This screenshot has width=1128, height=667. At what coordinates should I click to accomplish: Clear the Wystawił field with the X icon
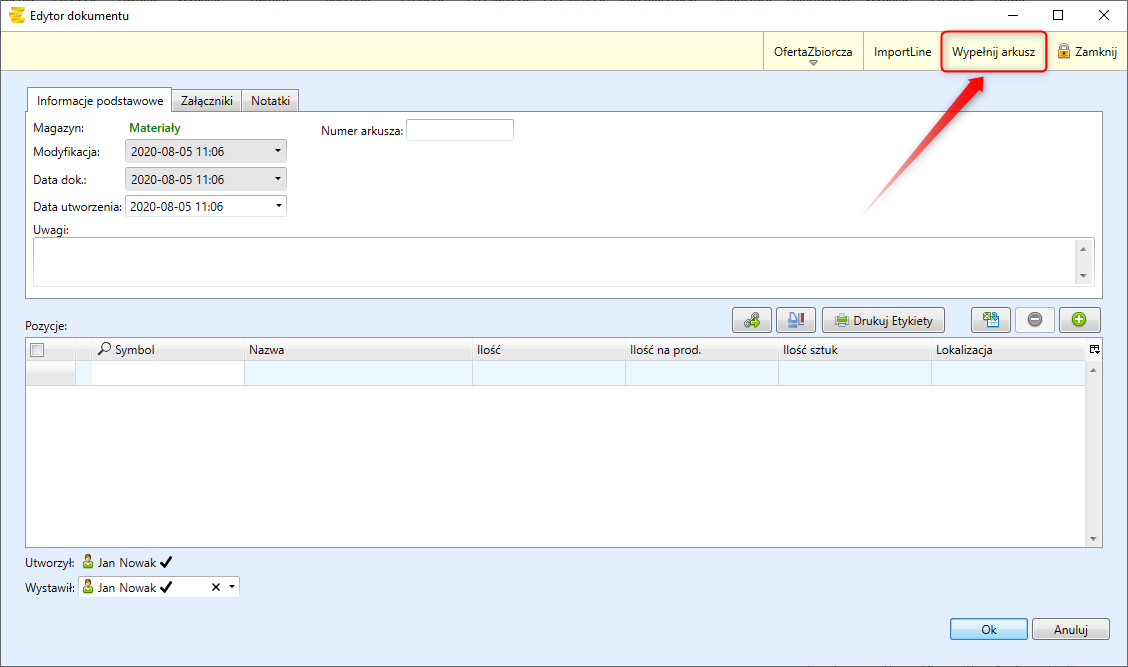(215, 588)
